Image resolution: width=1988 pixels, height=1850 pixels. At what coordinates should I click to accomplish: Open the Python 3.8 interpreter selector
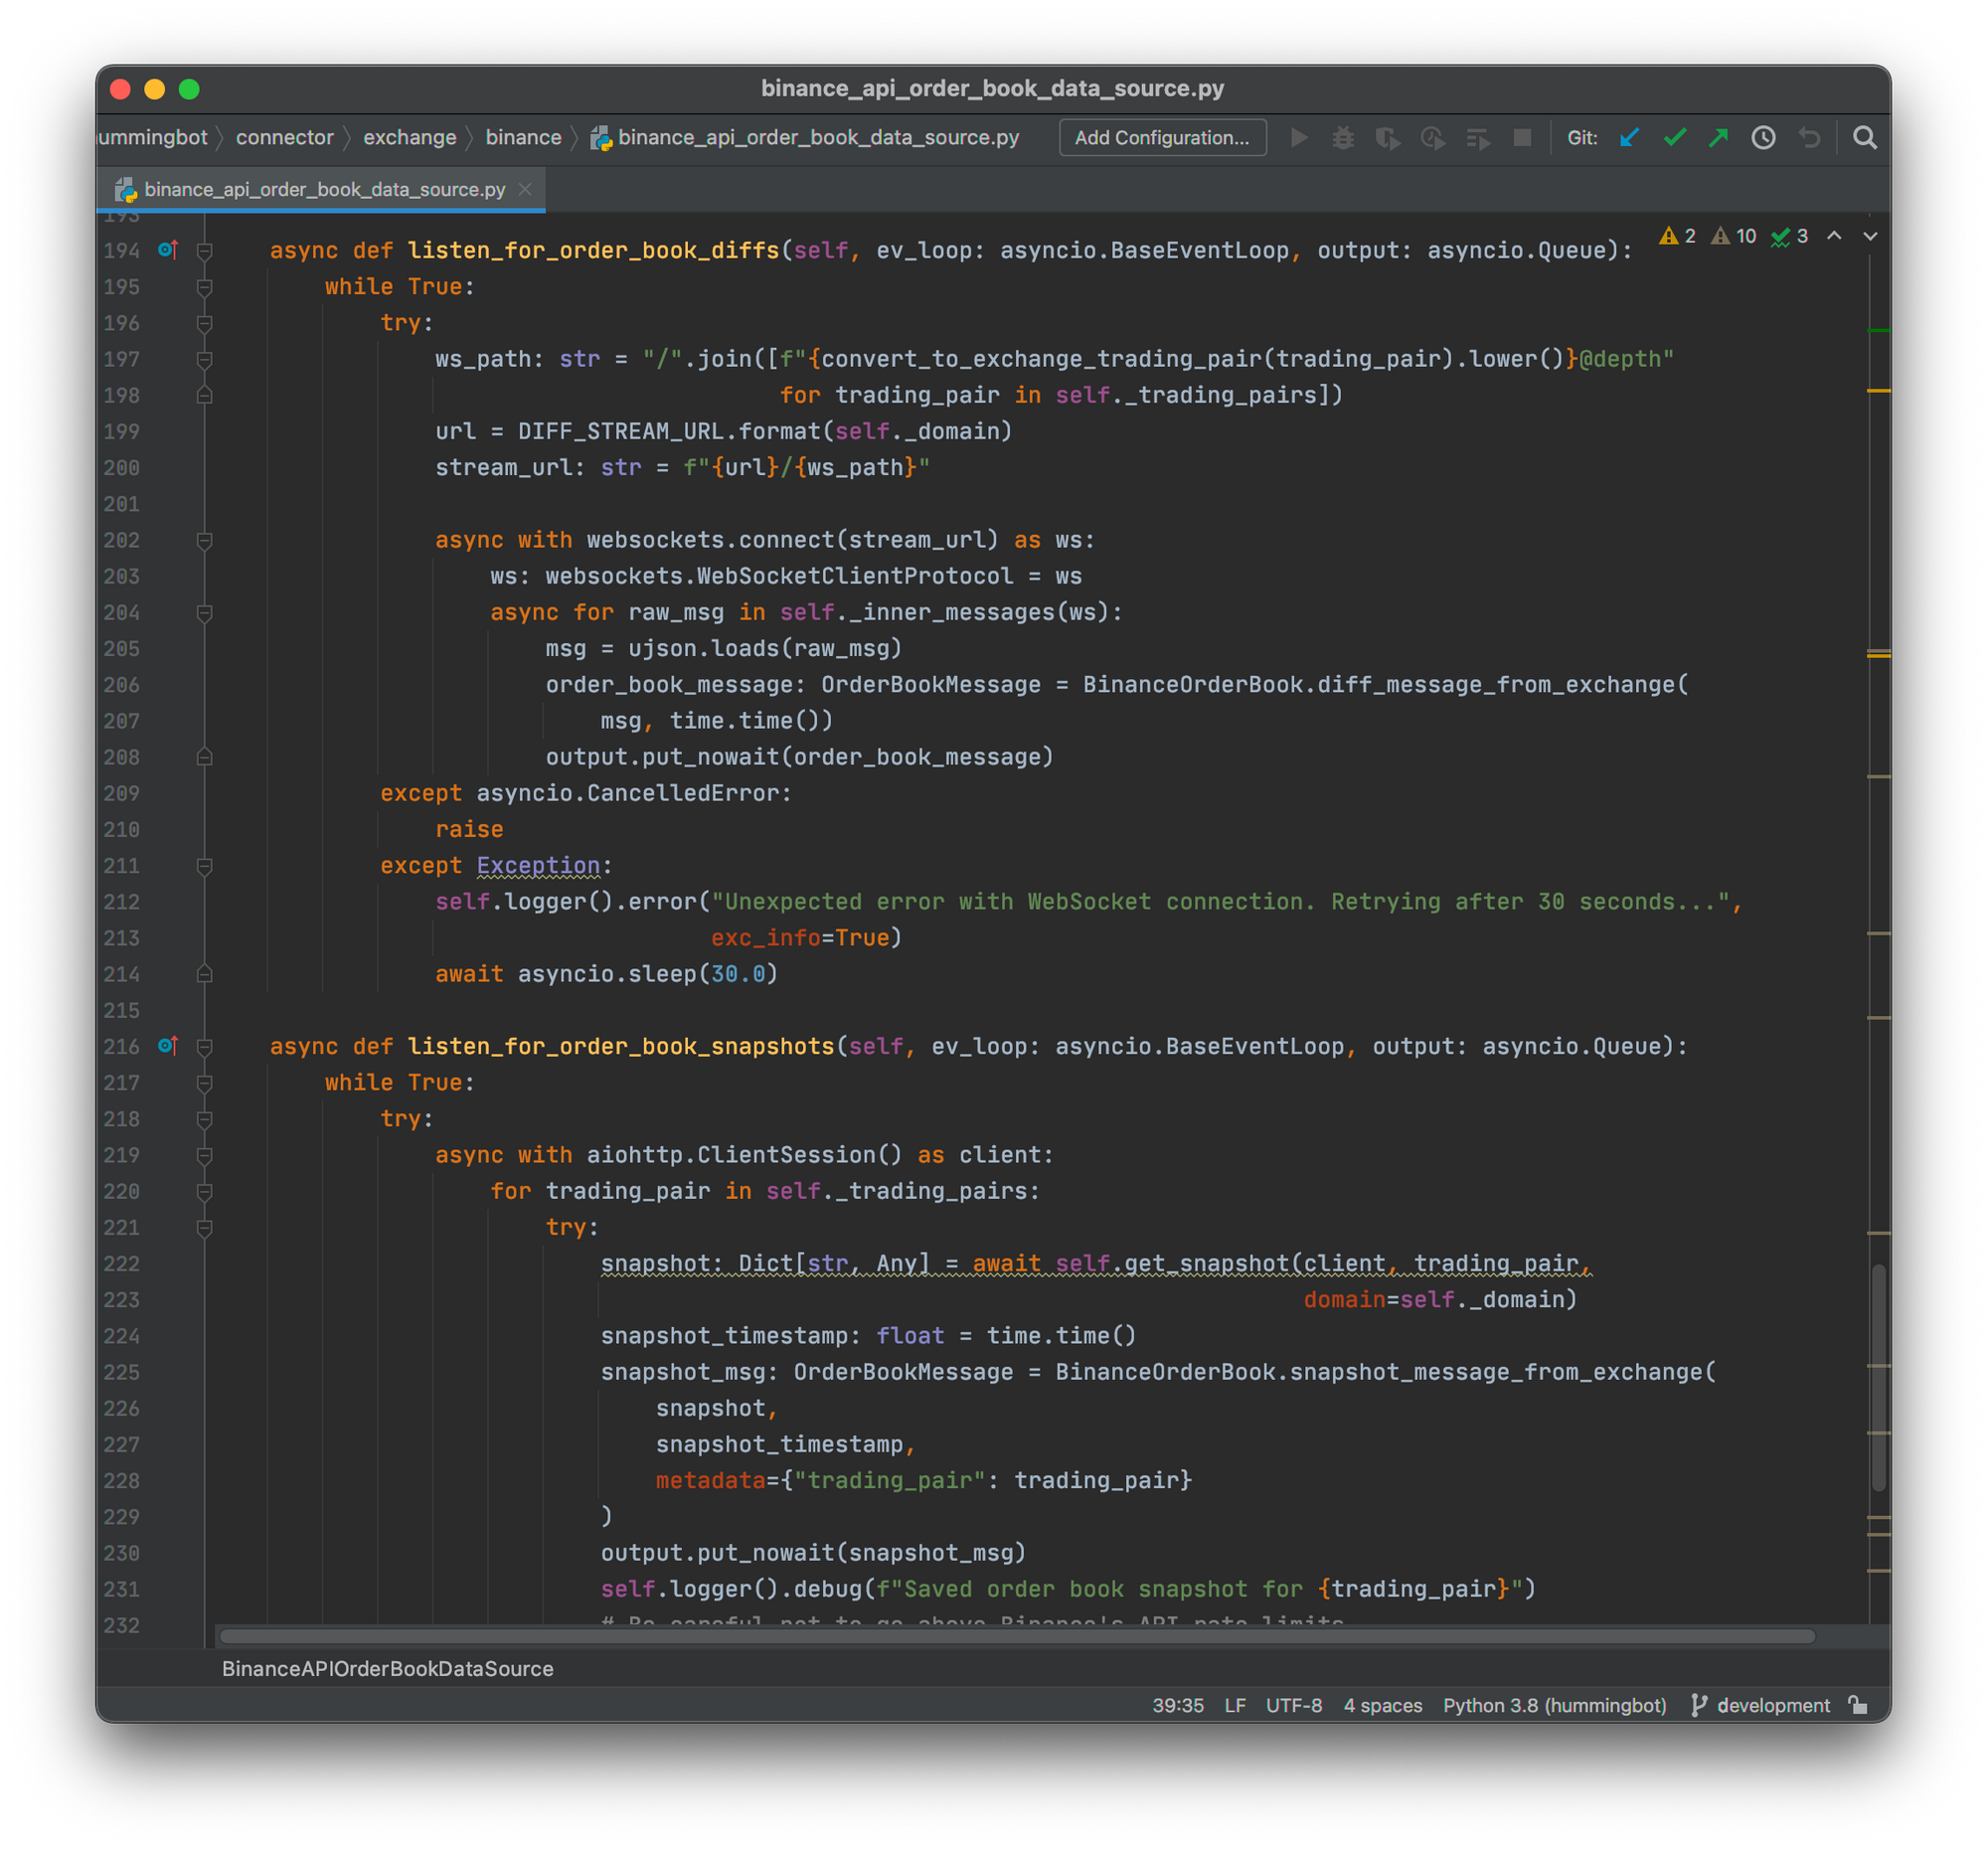[x=1554, y=1705]
